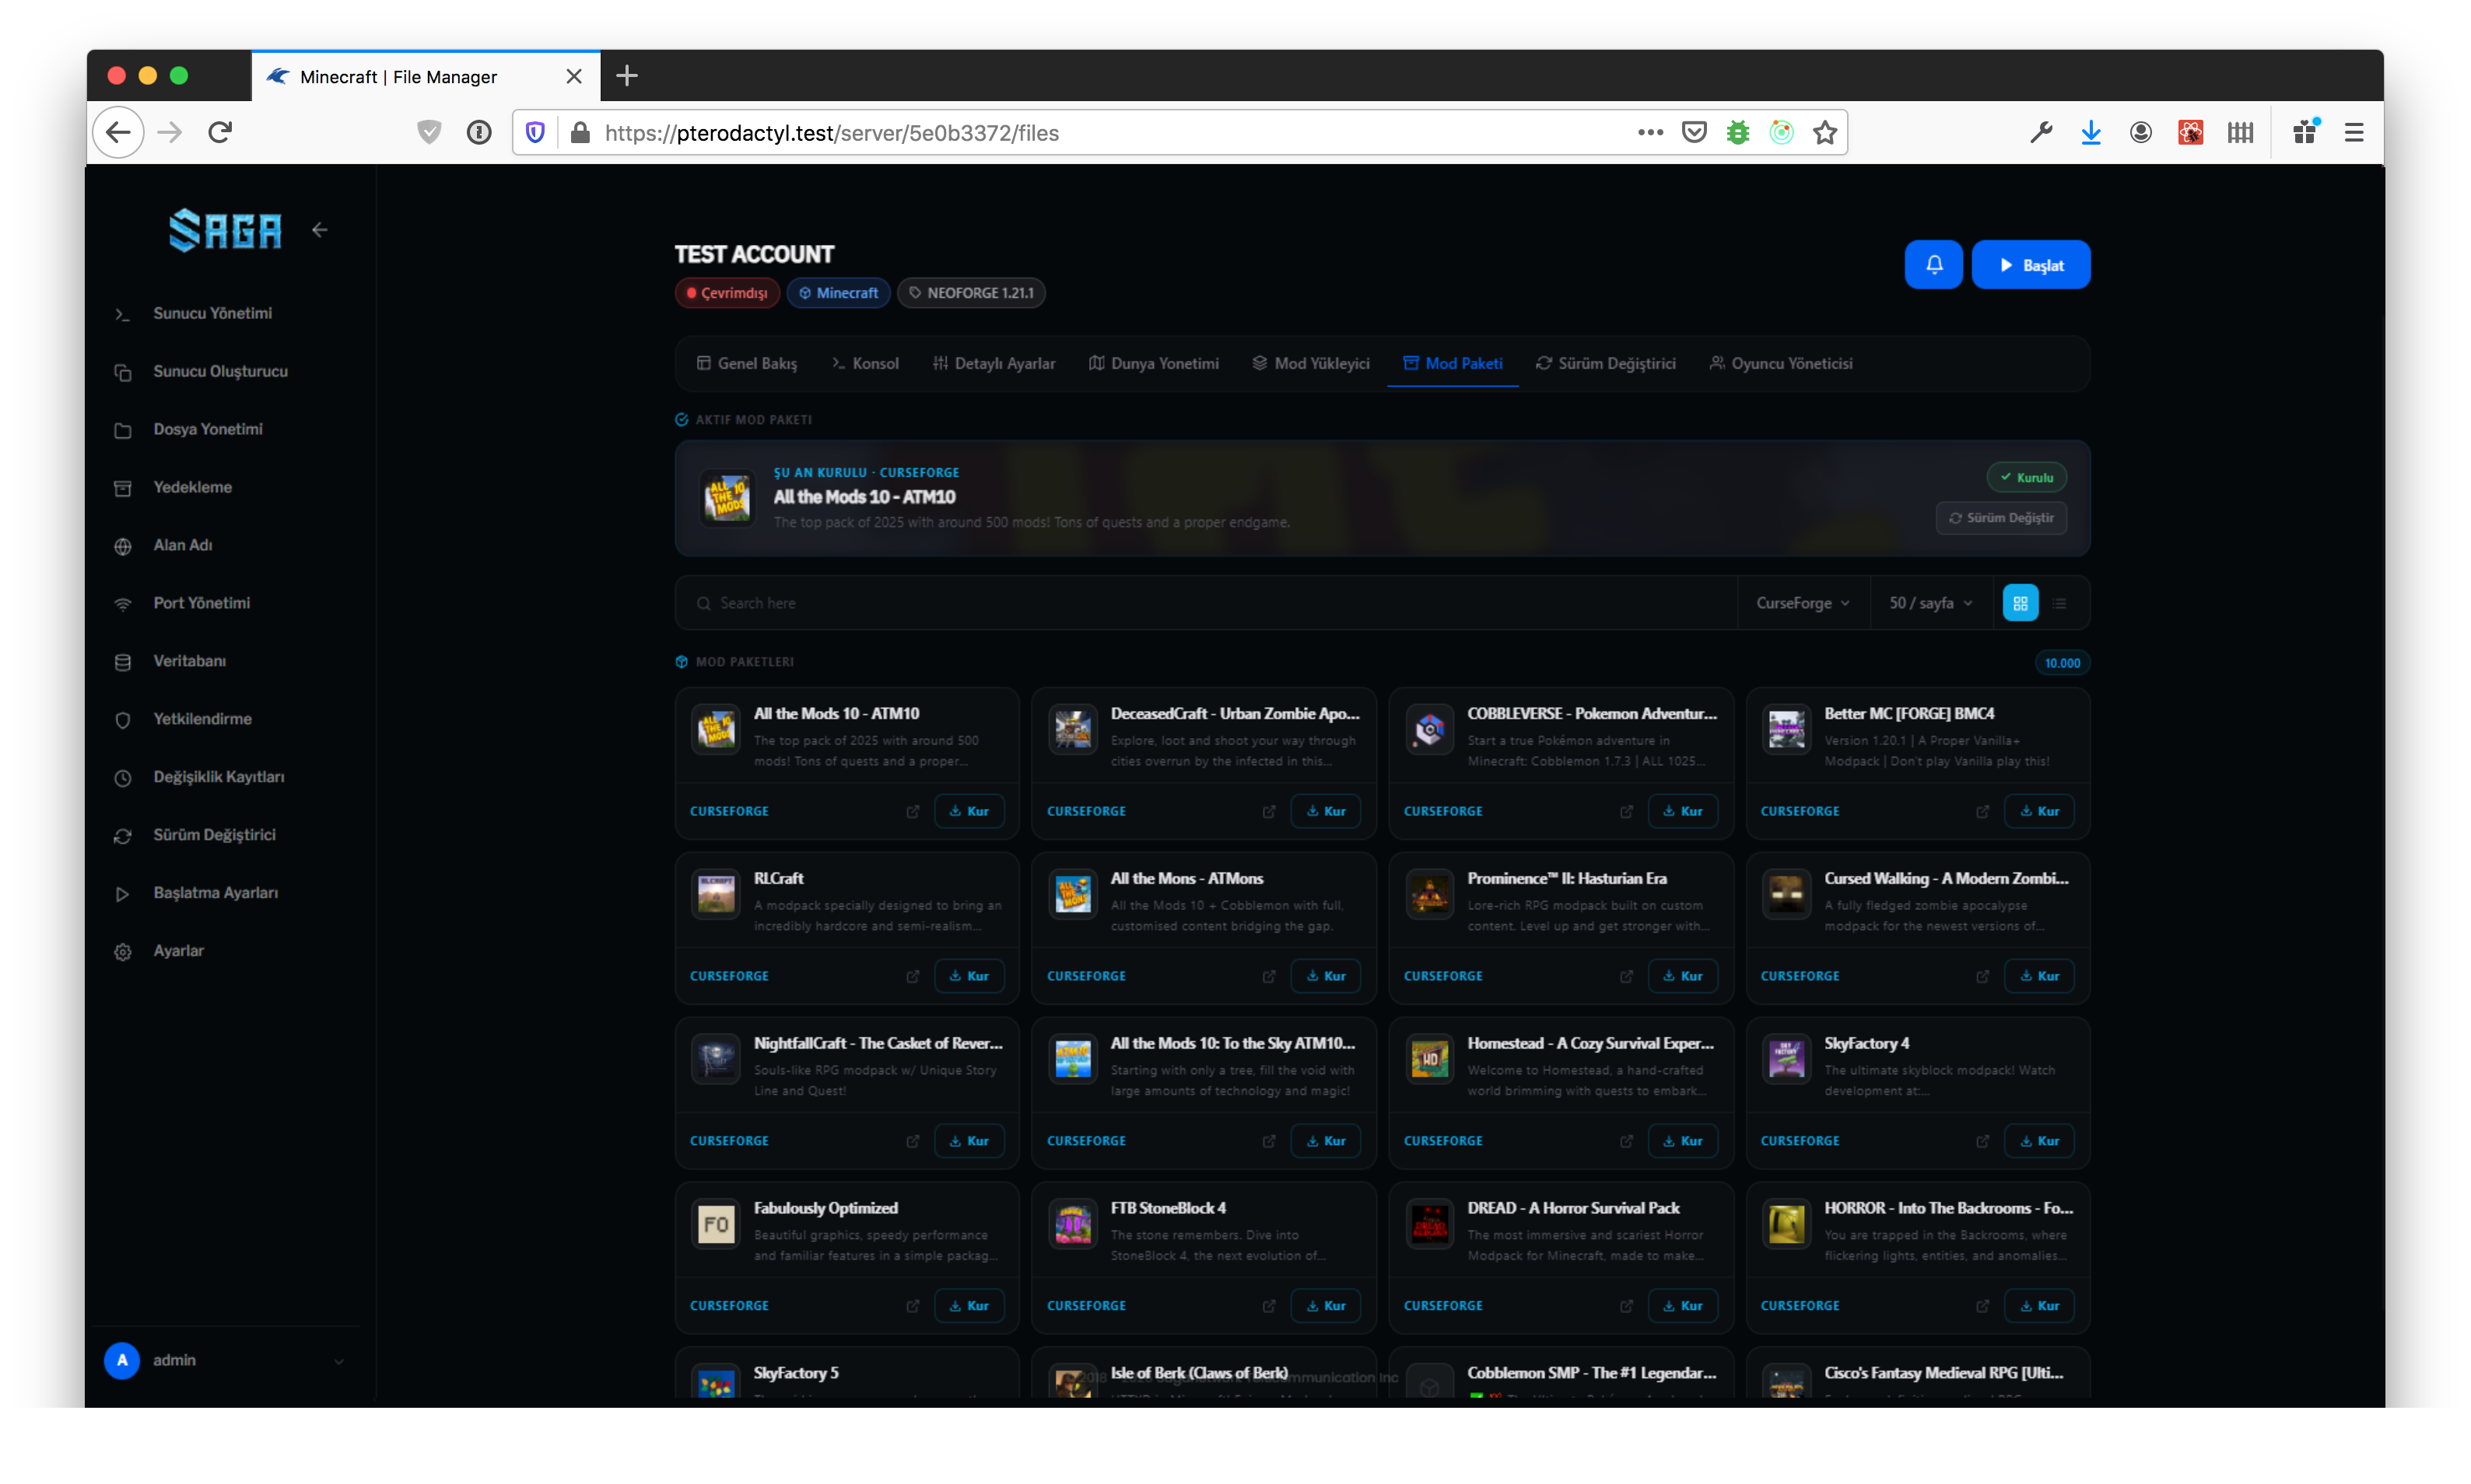The image size is (2471, 1484).
Task: Click the Minecraft tag badge
Action: [x=837, y=293]
